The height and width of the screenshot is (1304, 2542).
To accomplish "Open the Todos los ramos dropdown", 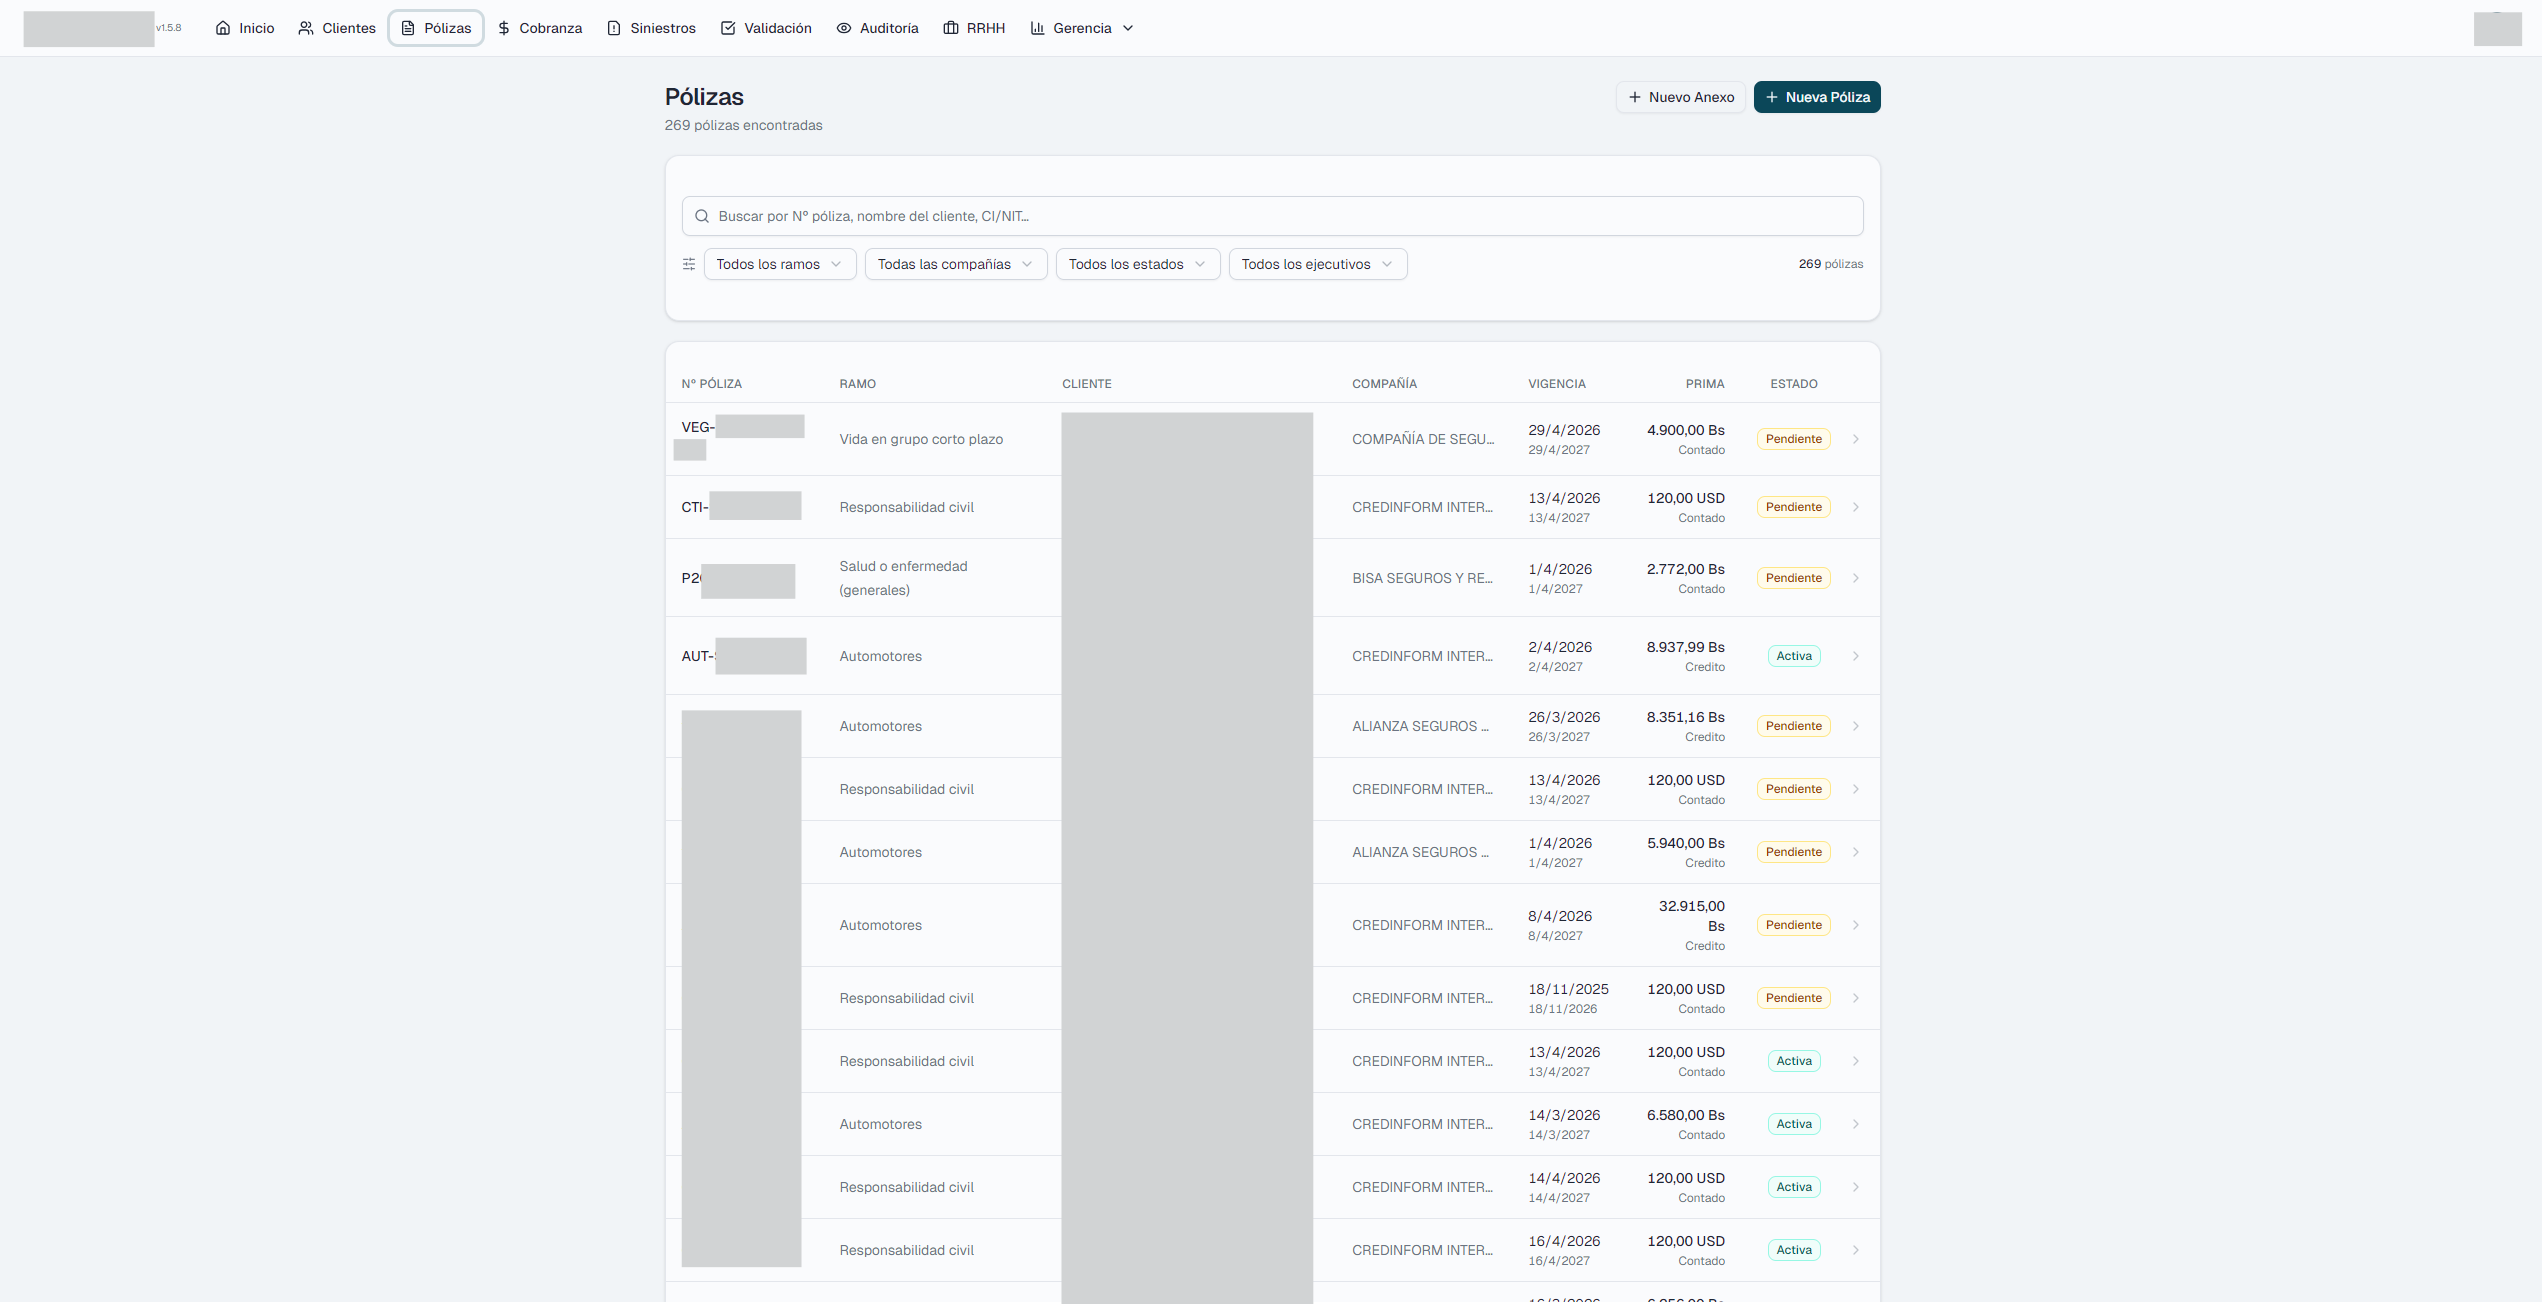I will tap(779, 264).
